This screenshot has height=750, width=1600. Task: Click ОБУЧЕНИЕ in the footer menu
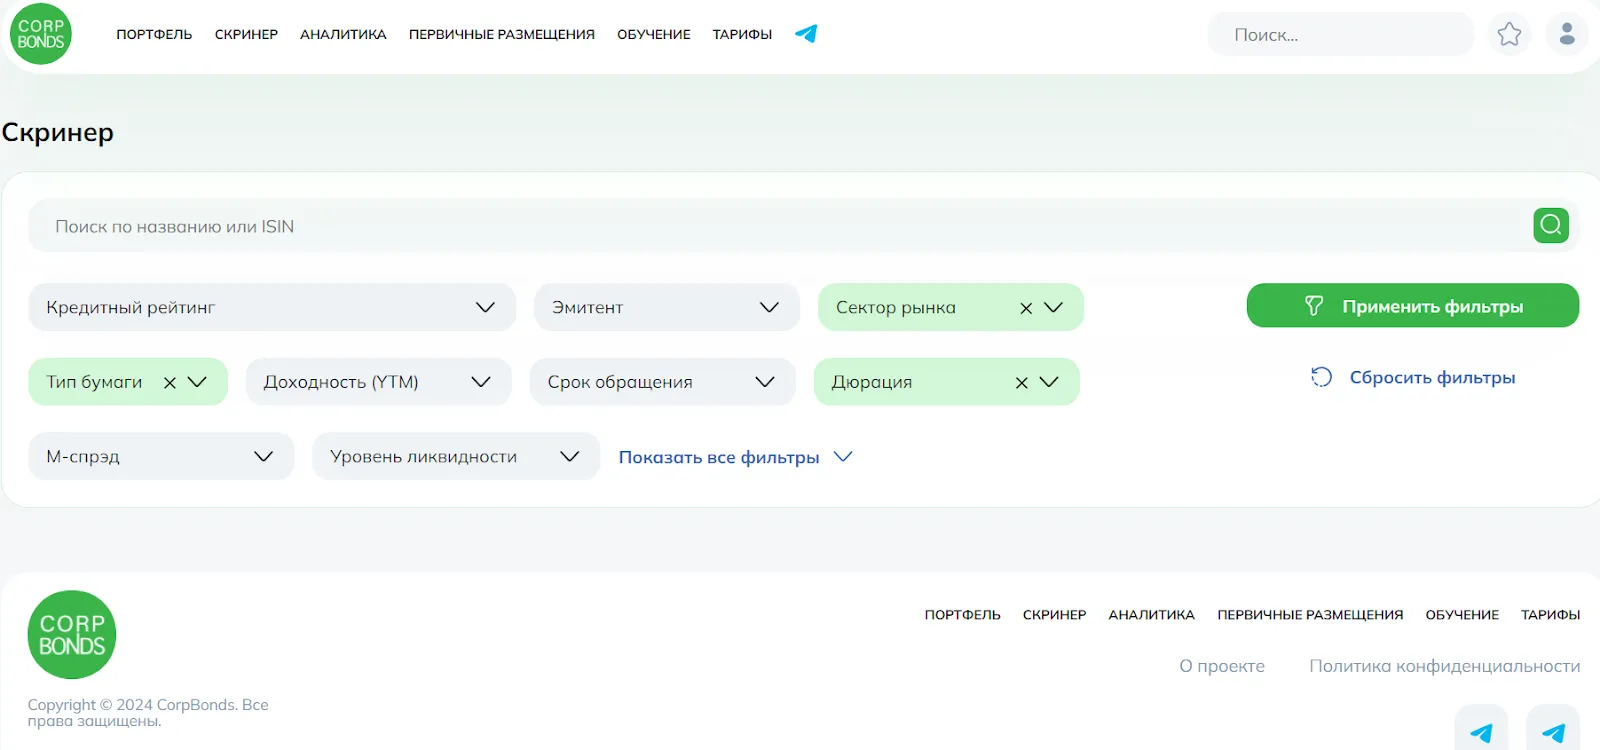[1462, 615]
